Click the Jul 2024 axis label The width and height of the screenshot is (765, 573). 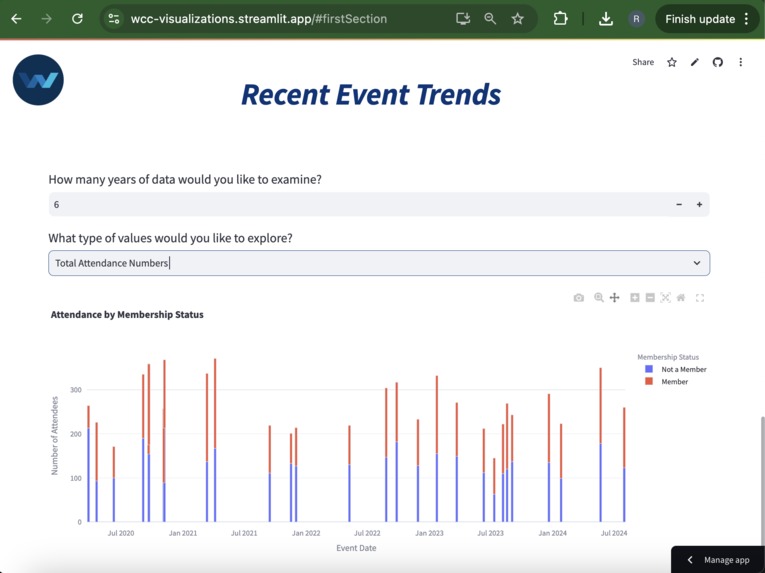pos(614,533)
